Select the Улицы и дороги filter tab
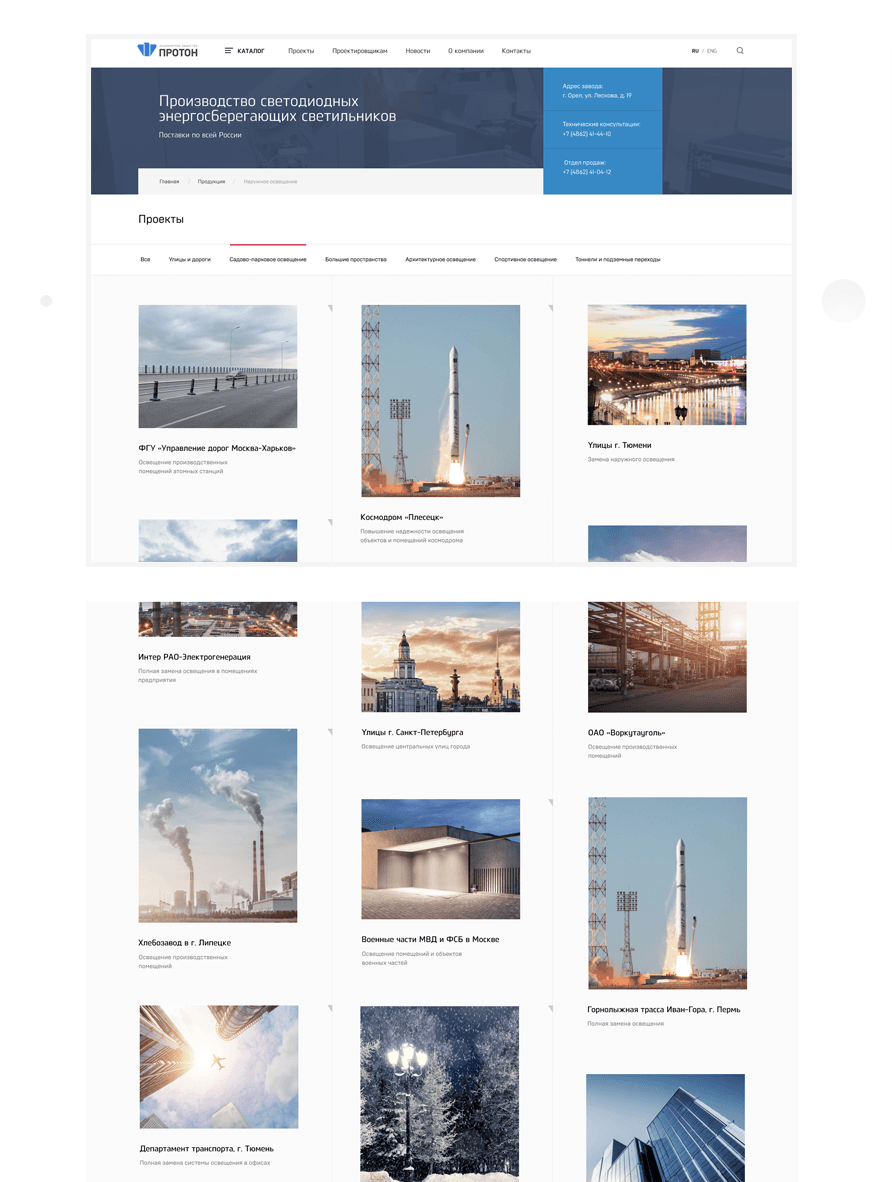The image size is (892, 1182). pos(190,259)
